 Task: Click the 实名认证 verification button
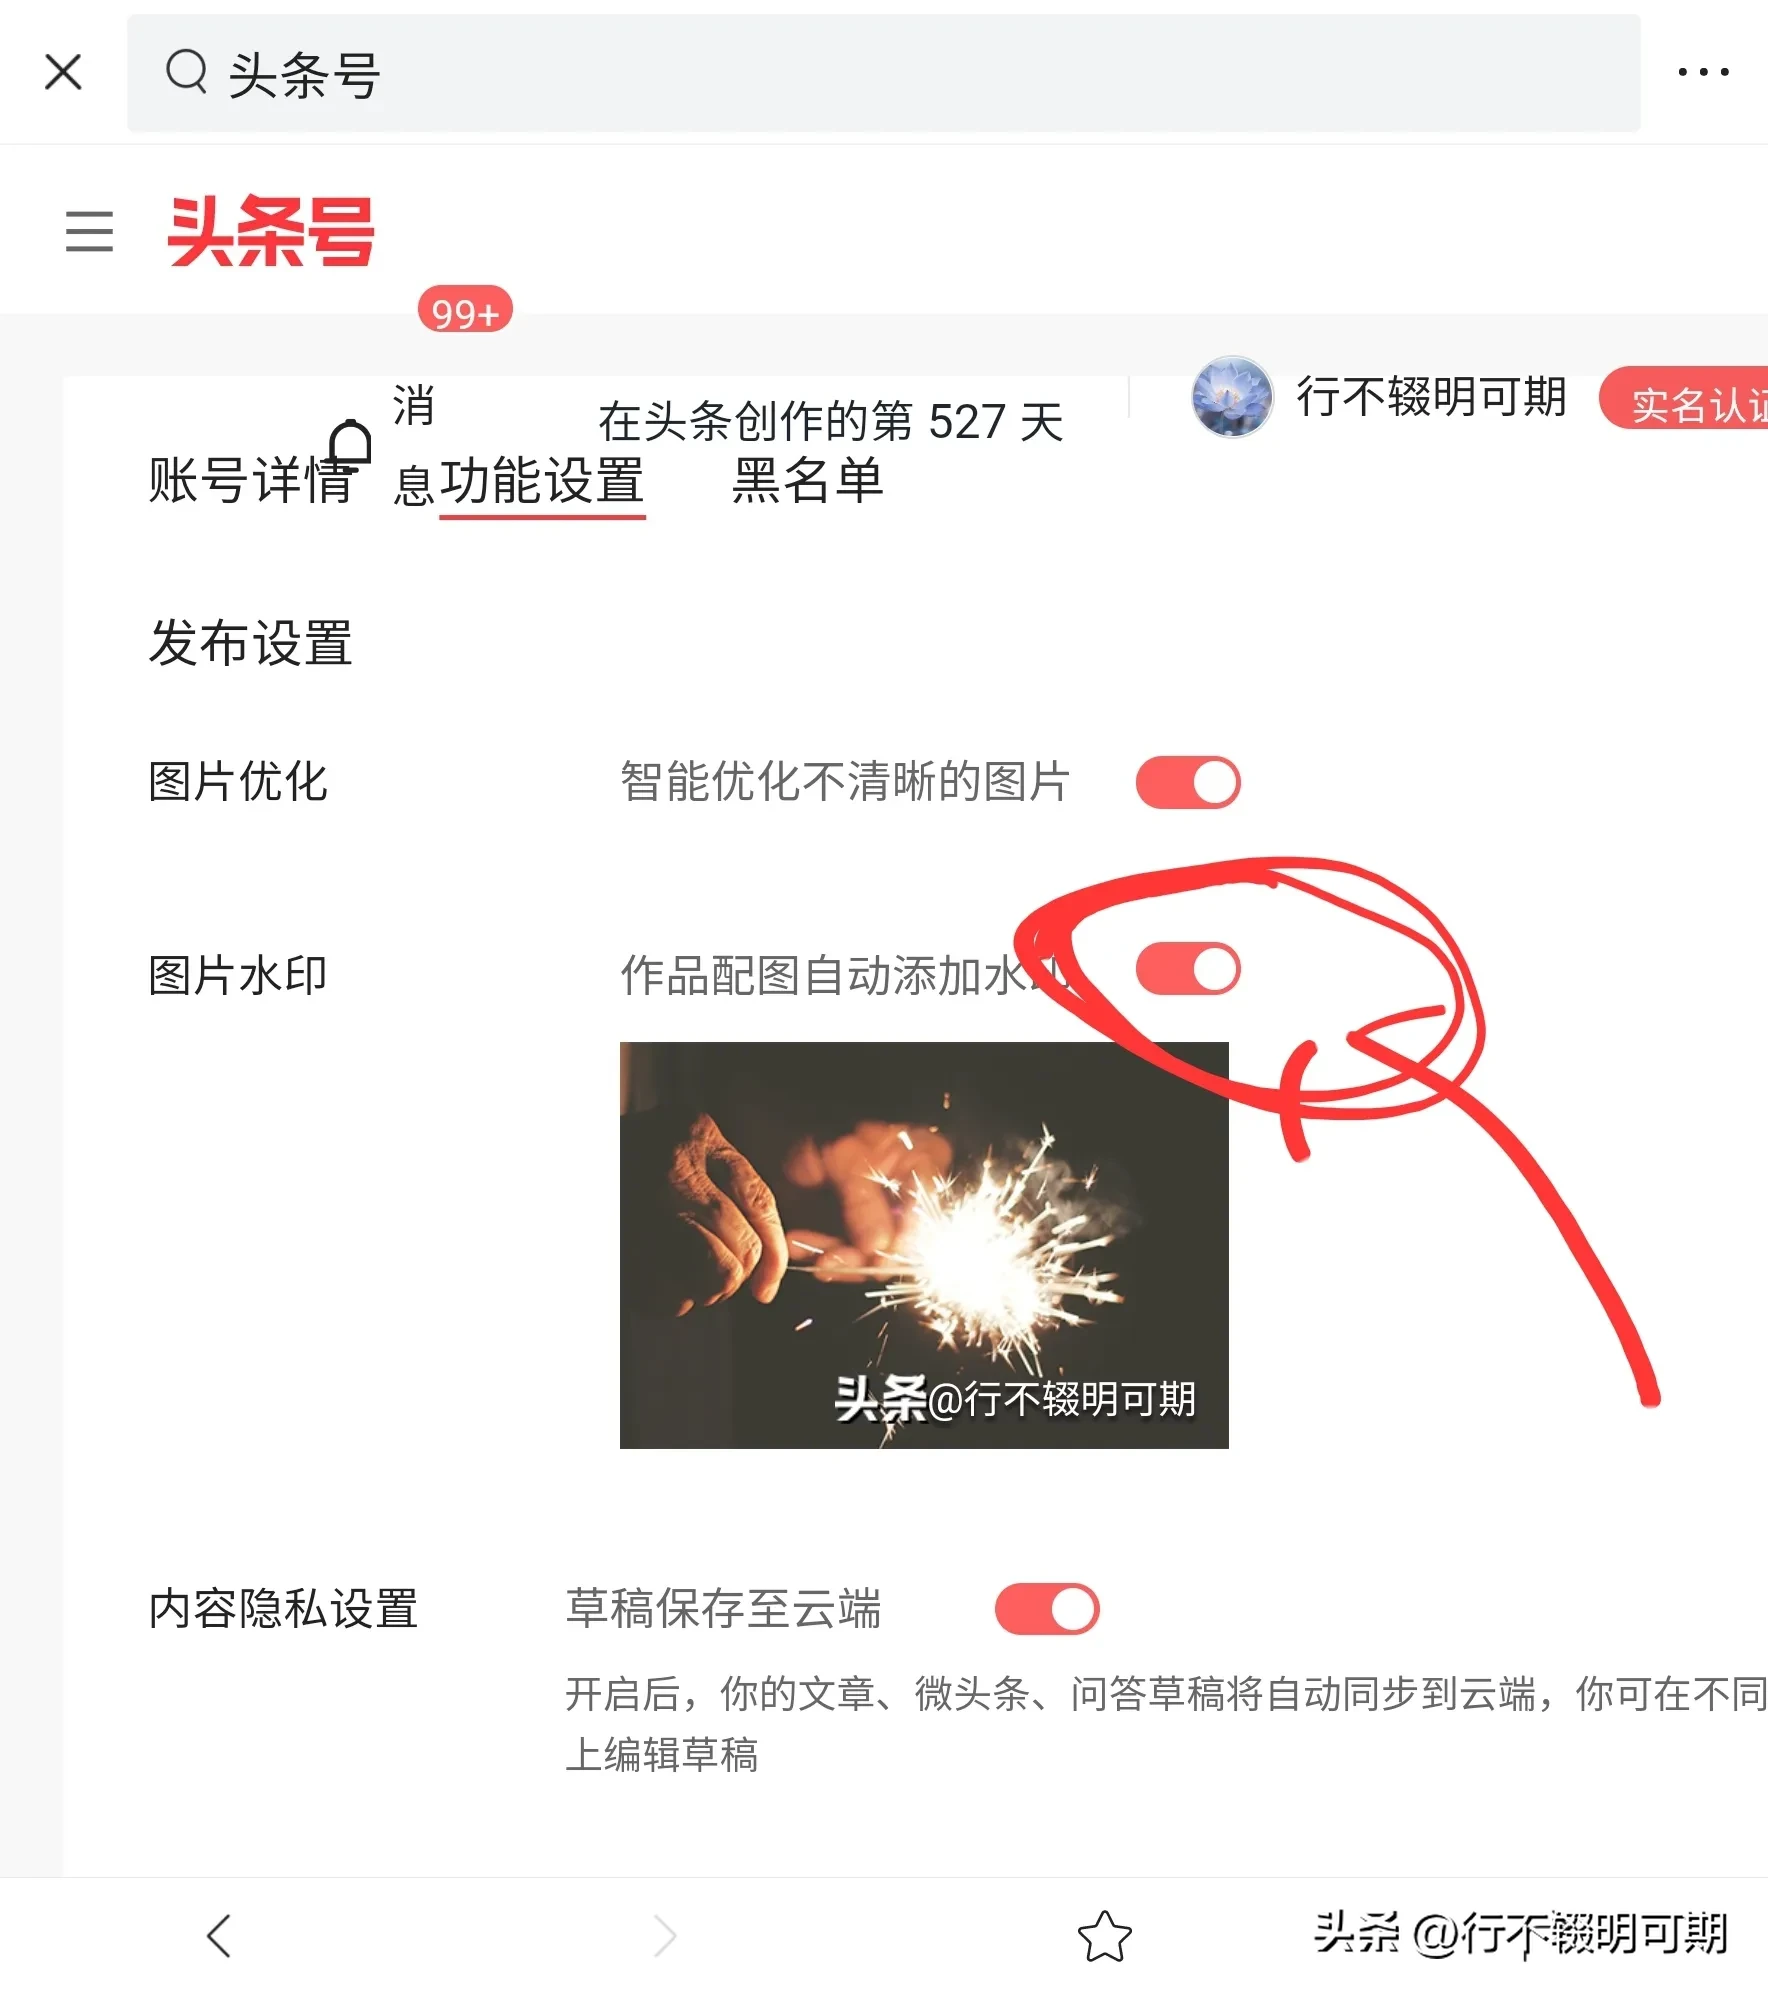tap(1685, 400)
